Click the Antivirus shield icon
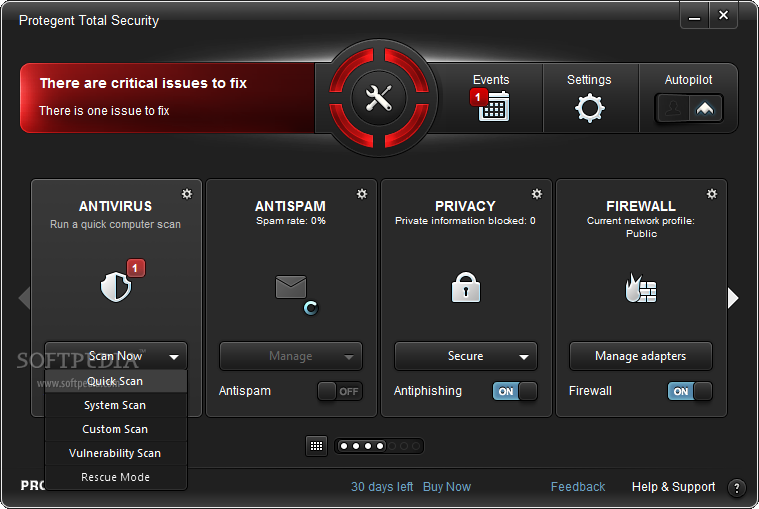 116,287
